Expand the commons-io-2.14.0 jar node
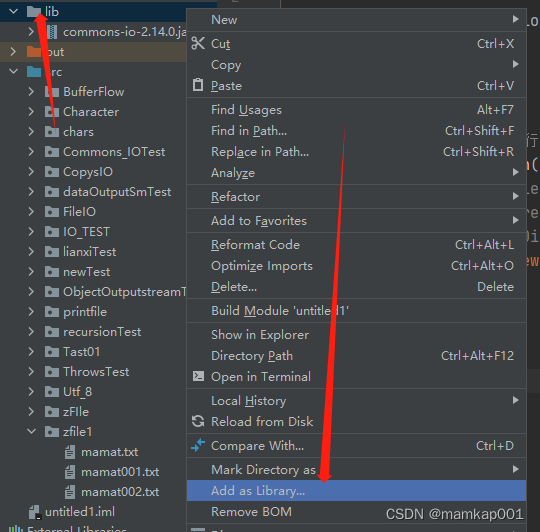The width and height of the screenshot is (540, 532). (31, 32)
